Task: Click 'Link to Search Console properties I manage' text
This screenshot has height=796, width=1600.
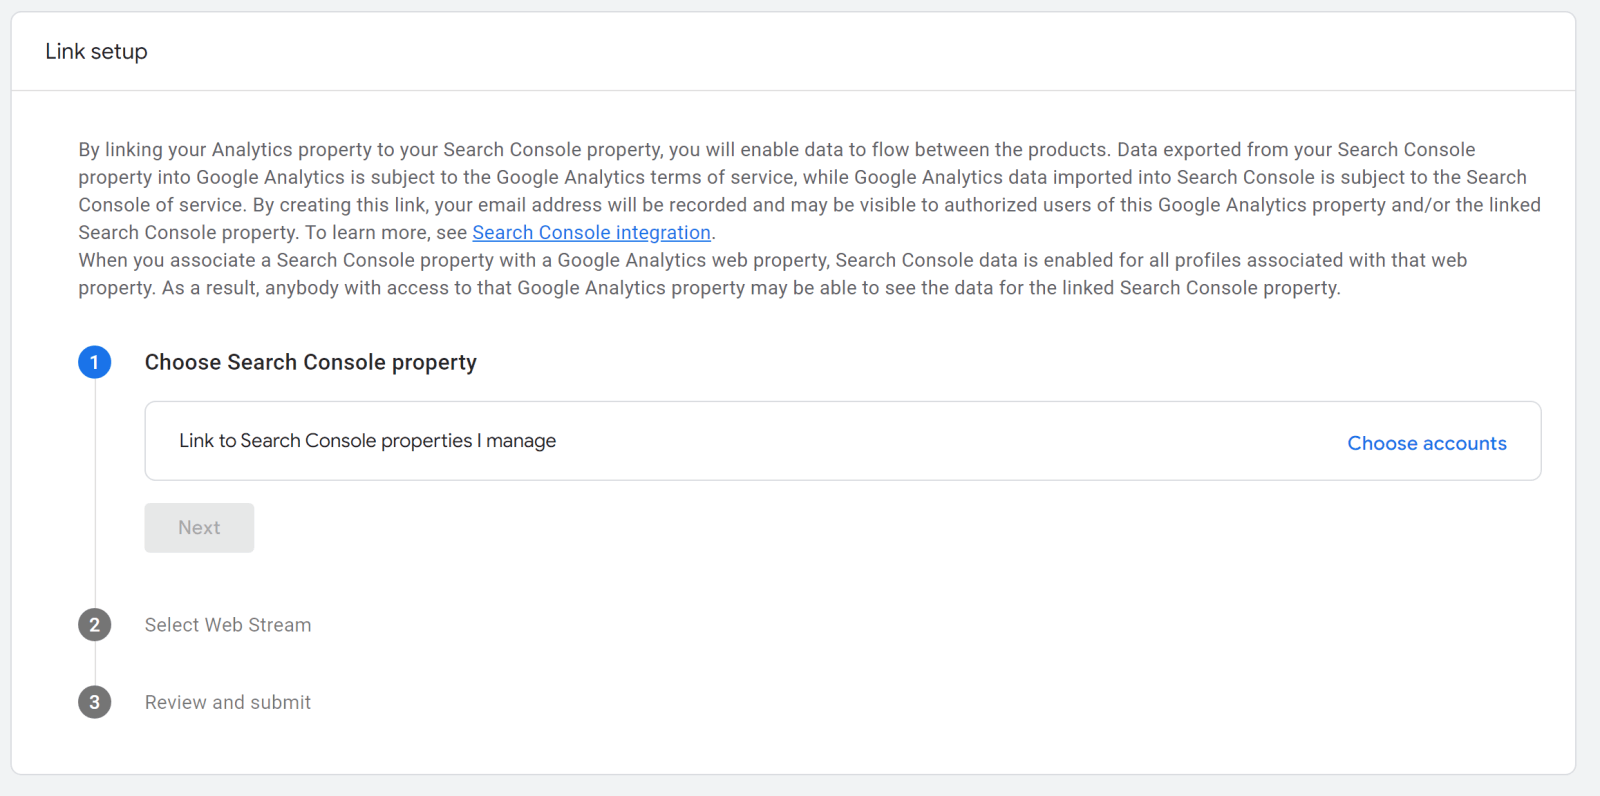Action: pyautogui.click(x=367, y=441)
